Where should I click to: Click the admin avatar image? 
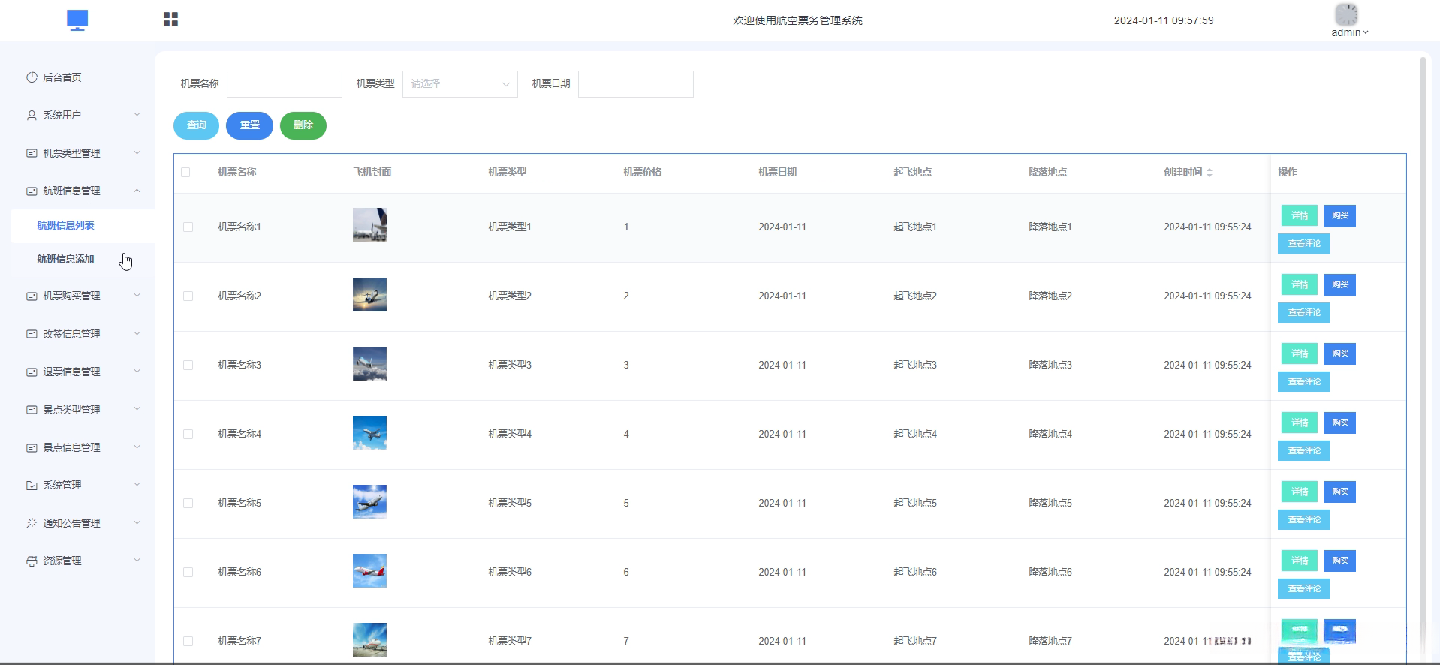[1347, 14]
